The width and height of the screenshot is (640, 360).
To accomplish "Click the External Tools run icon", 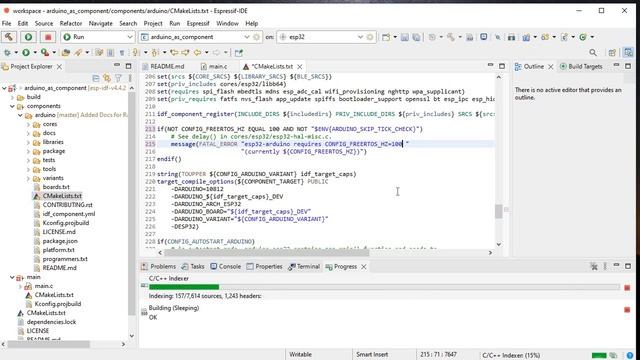I will click(45, 53).
